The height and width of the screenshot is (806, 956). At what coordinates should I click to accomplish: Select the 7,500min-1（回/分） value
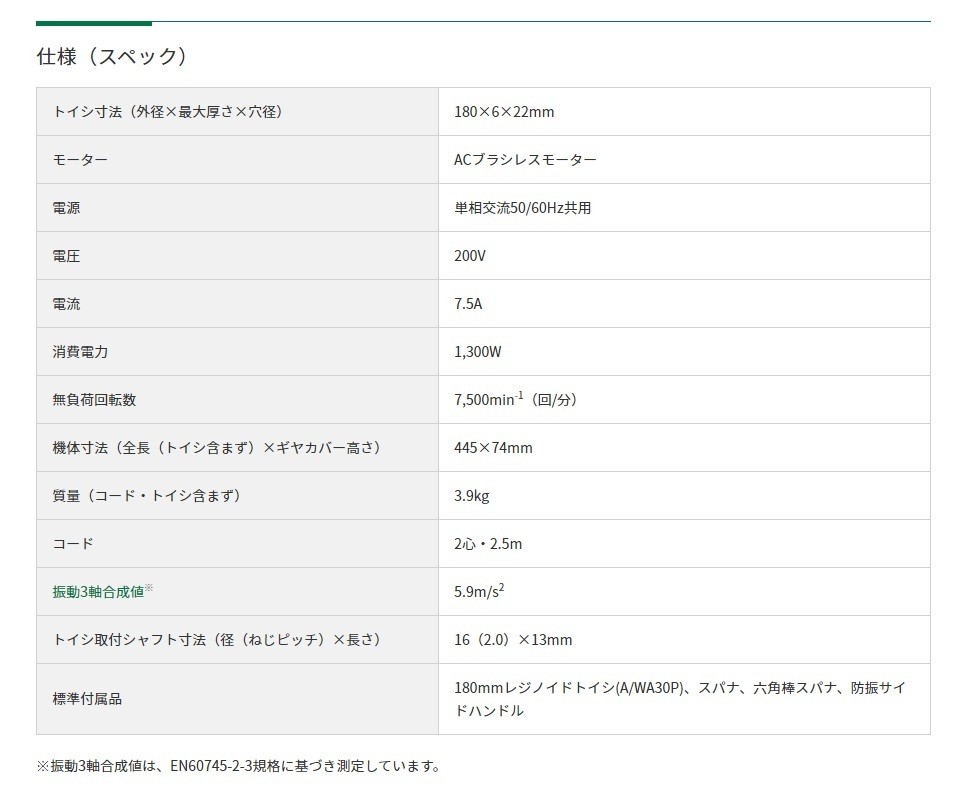point(515,399)
